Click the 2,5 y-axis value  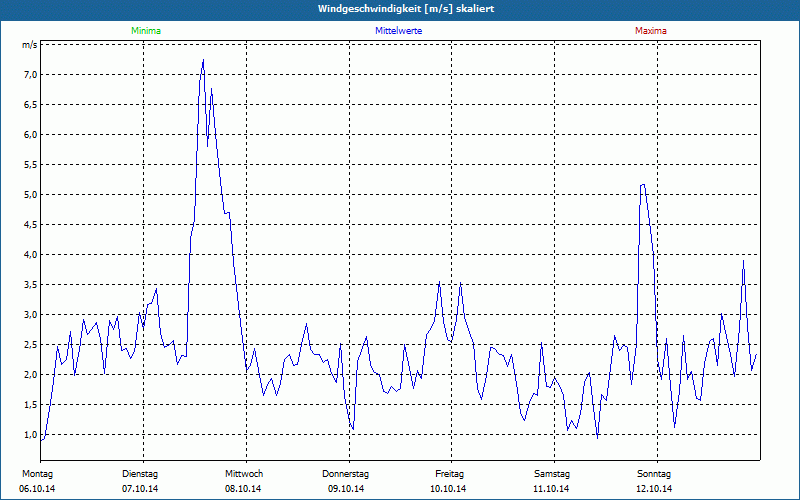(31, 344)
